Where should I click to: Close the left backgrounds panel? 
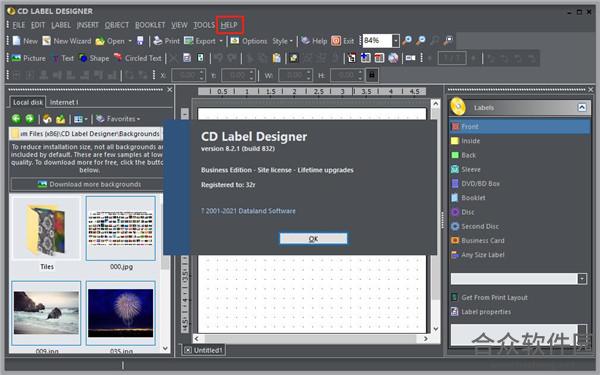170,90
